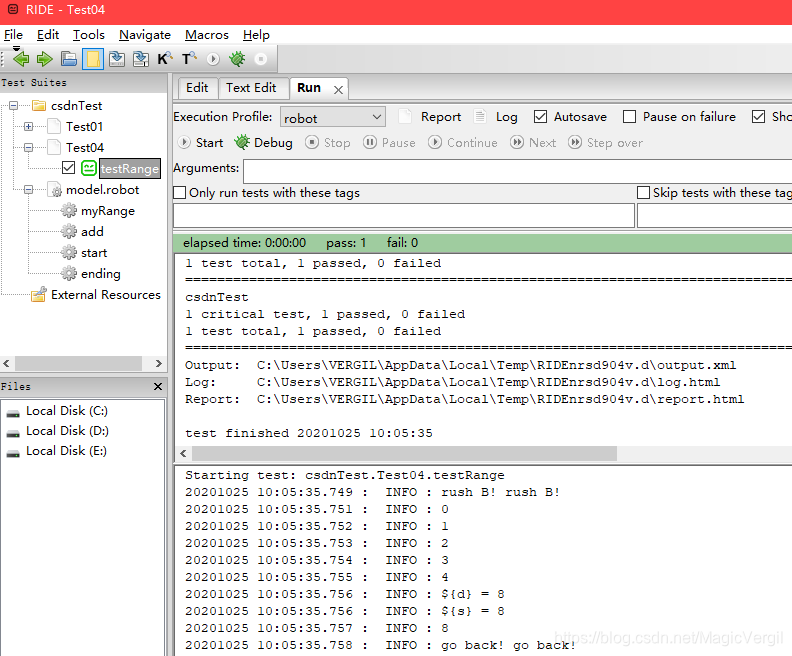Toggle the Autosave checkbox

(540, 117)
